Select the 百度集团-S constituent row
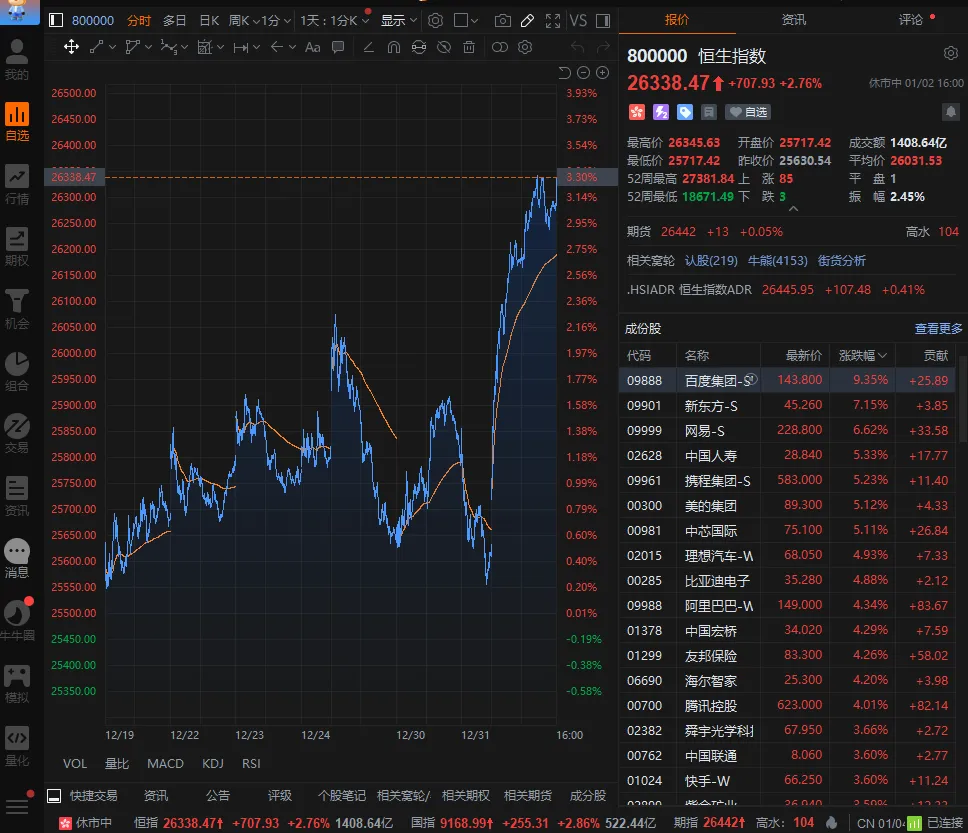968x833 pixels. pyautogui.click(x=787, y=380)
